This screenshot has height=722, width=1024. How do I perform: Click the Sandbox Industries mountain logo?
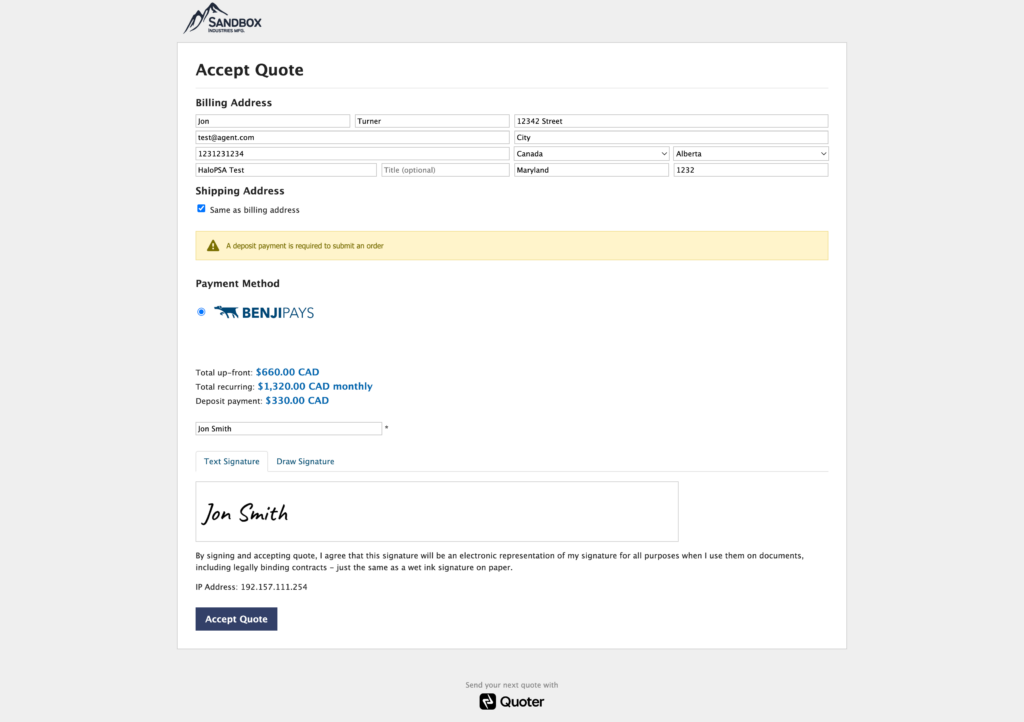click(222, 18)
